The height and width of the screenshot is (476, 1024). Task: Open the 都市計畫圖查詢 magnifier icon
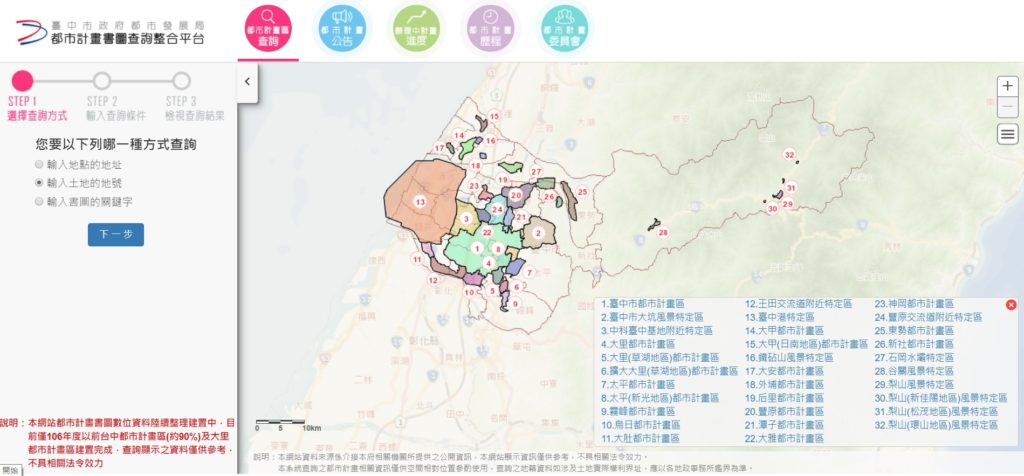268,29
